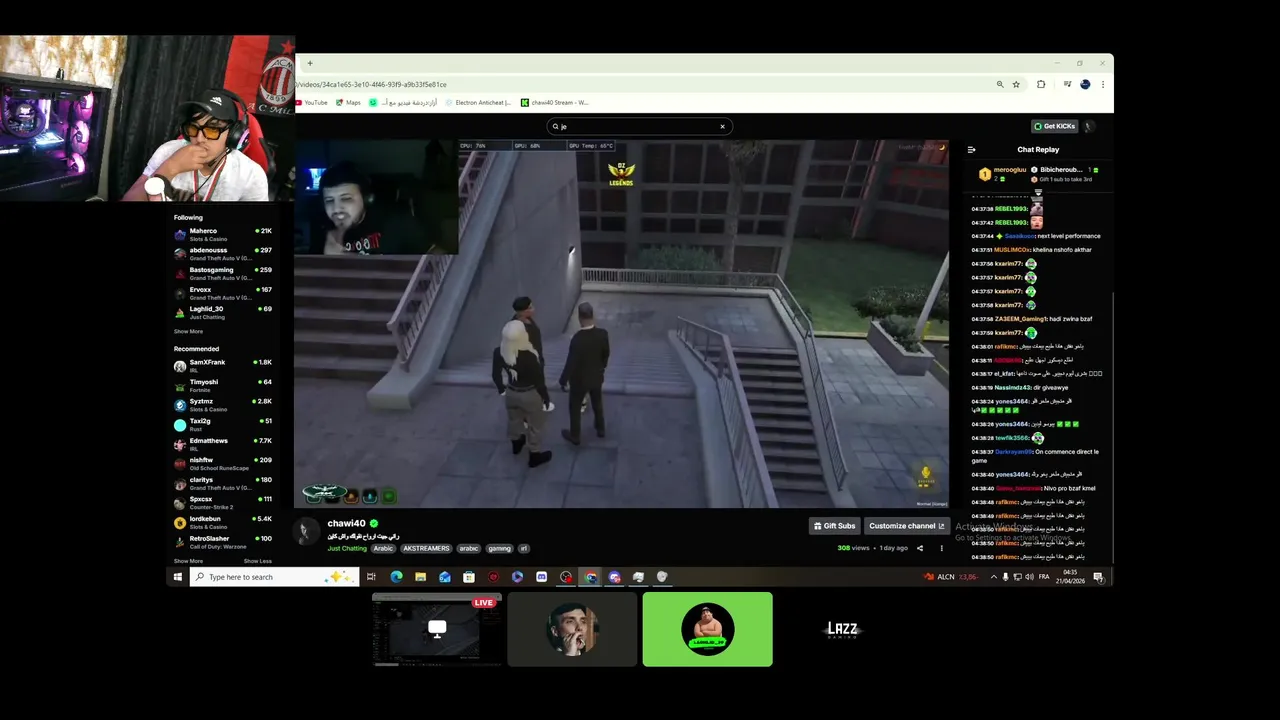Open the notification center icon
The image size is (1280, 720).
(x=1098, y=577)
